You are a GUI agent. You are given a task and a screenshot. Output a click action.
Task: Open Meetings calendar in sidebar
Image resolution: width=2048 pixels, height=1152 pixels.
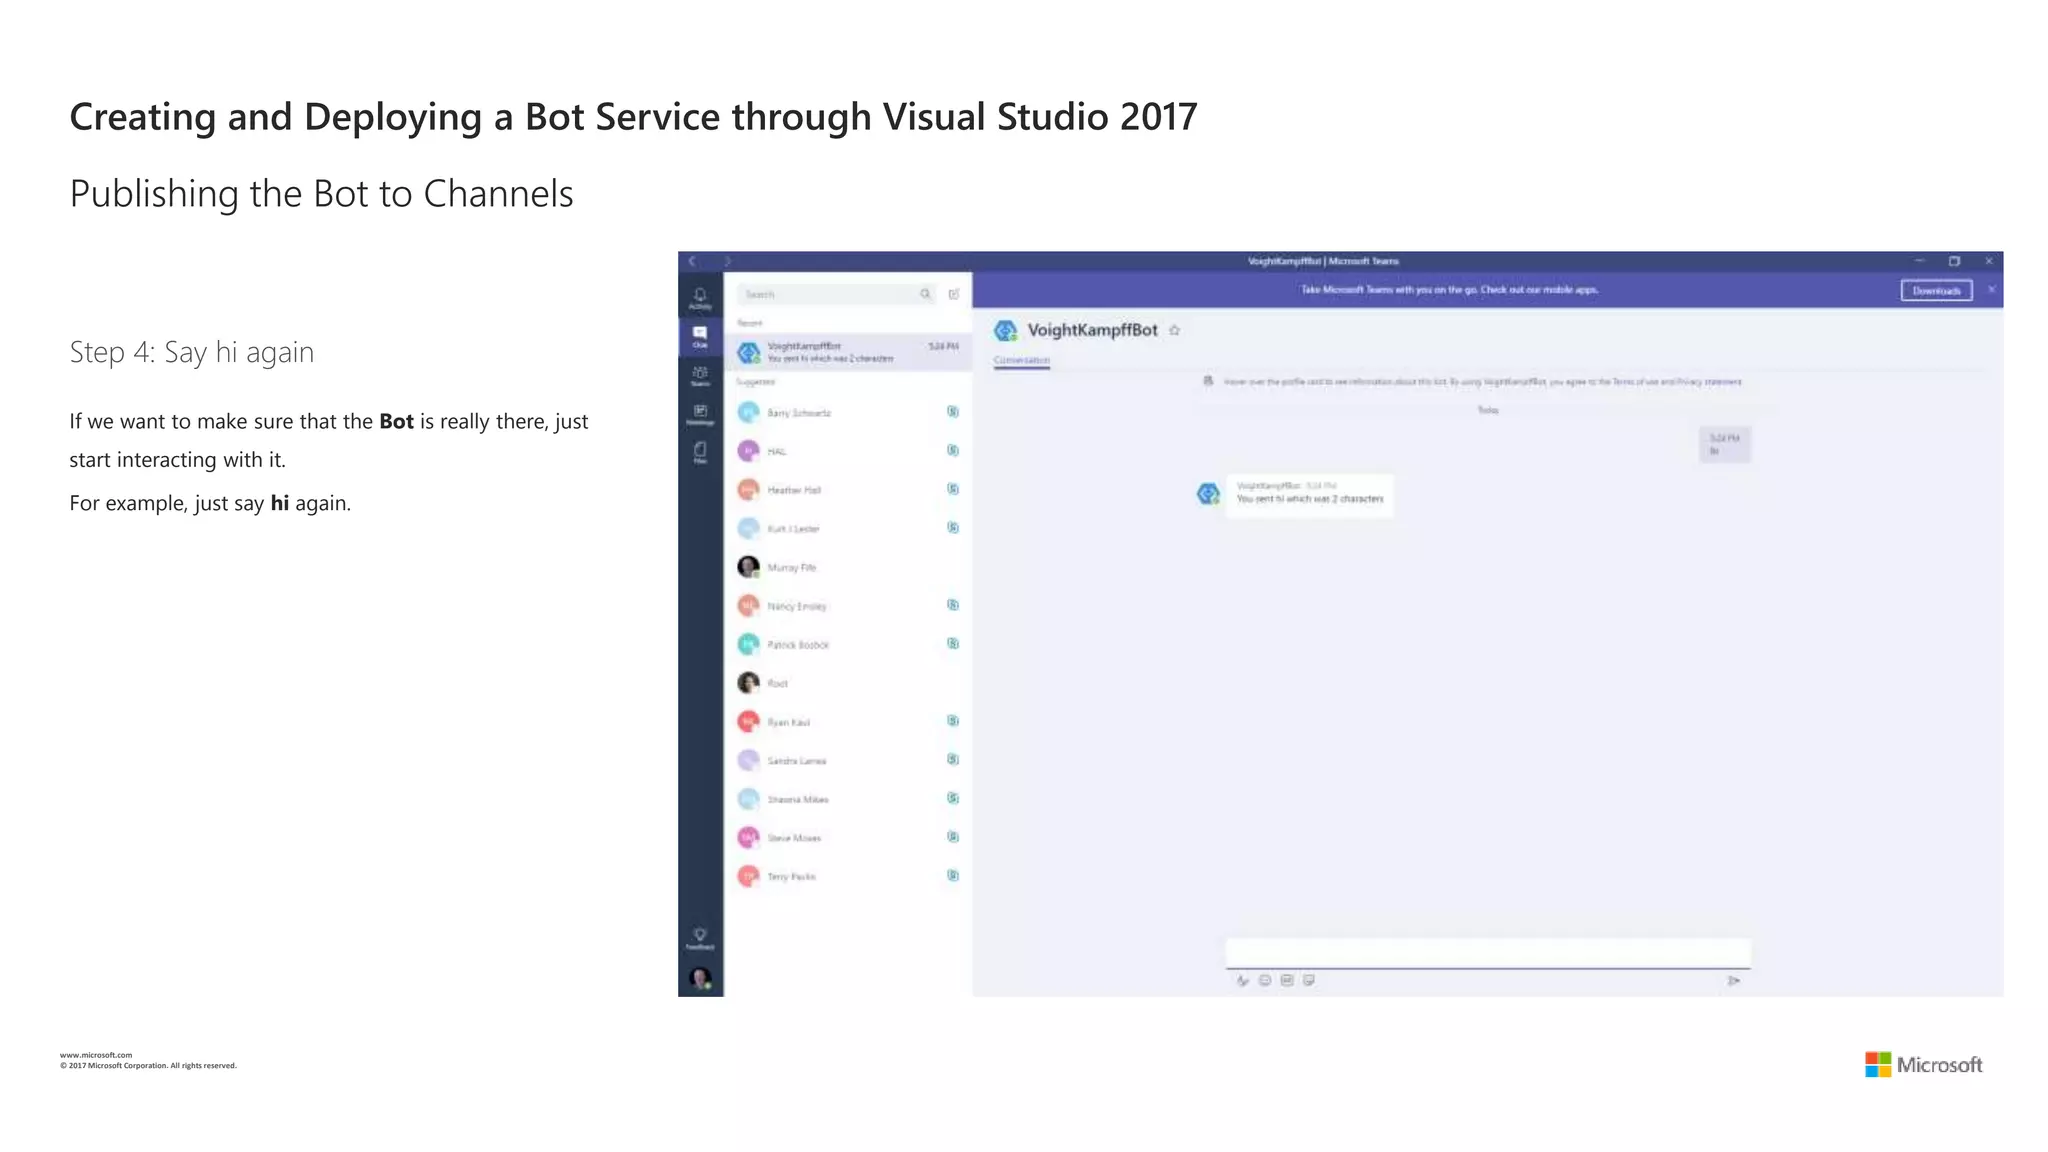[700, 414]
